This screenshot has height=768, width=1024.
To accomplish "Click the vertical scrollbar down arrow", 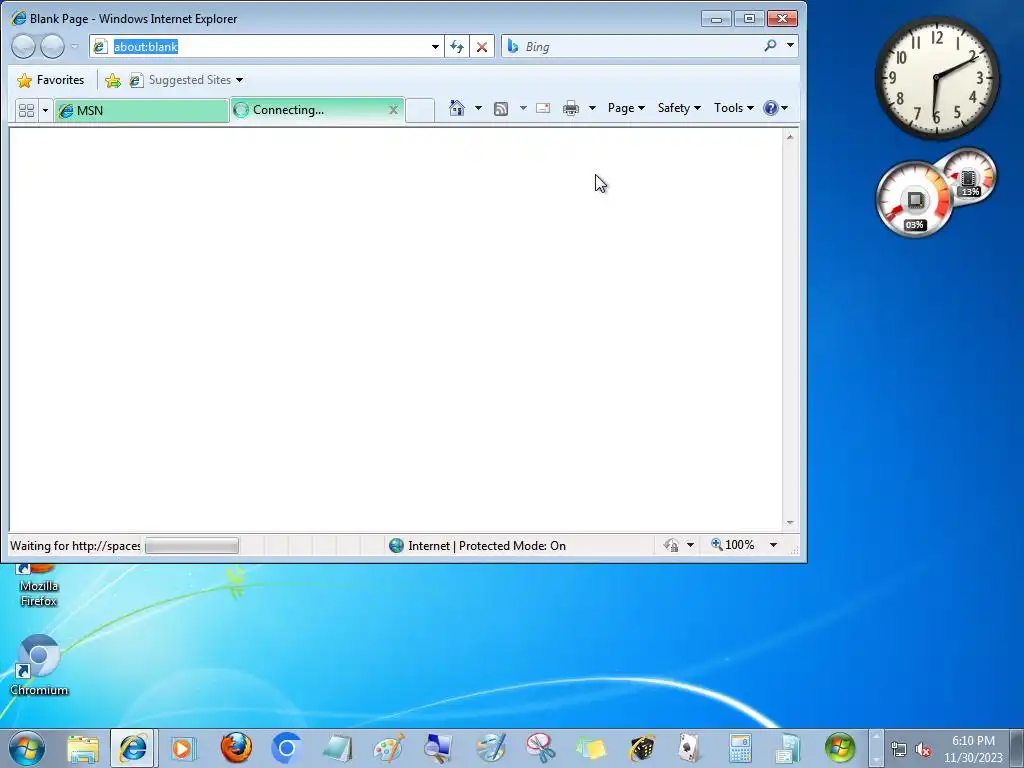I will point(790,522).
